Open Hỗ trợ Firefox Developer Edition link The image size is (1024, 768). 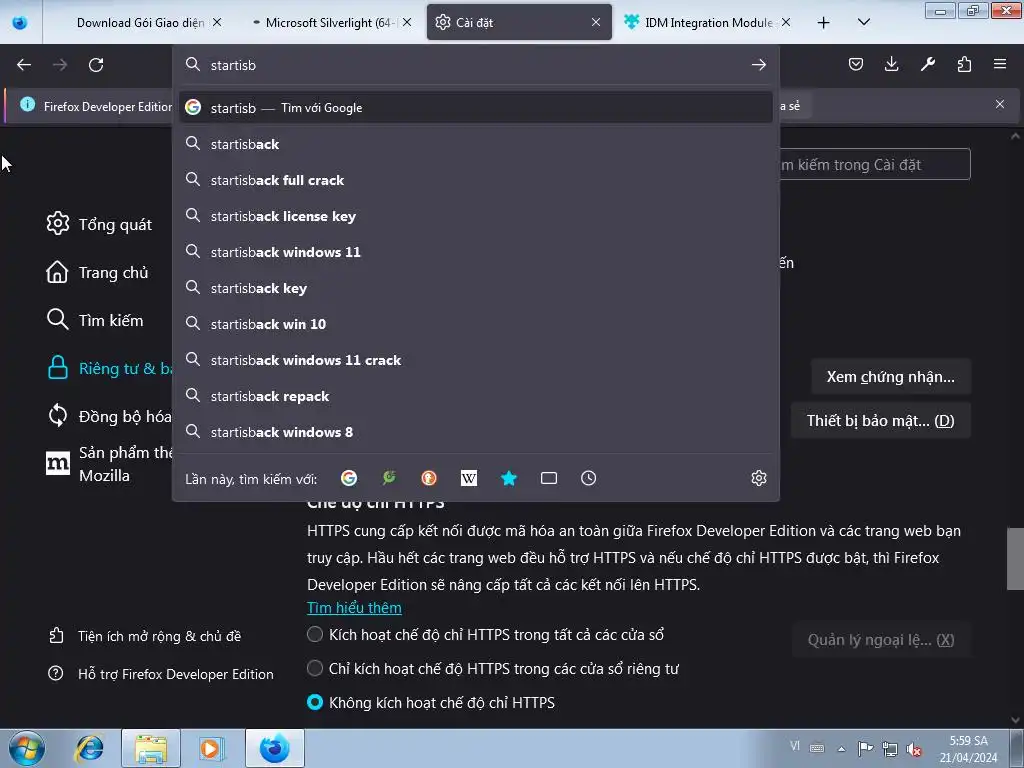[161, 673]
